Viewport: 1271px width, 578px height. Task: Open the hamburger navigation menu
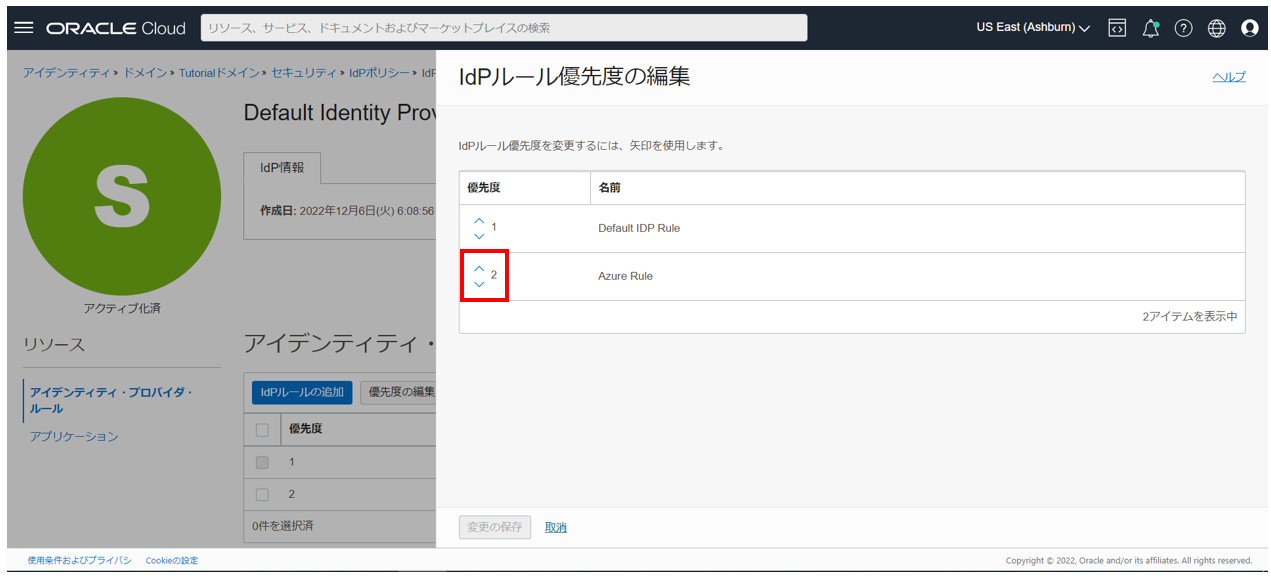(25, 28)
